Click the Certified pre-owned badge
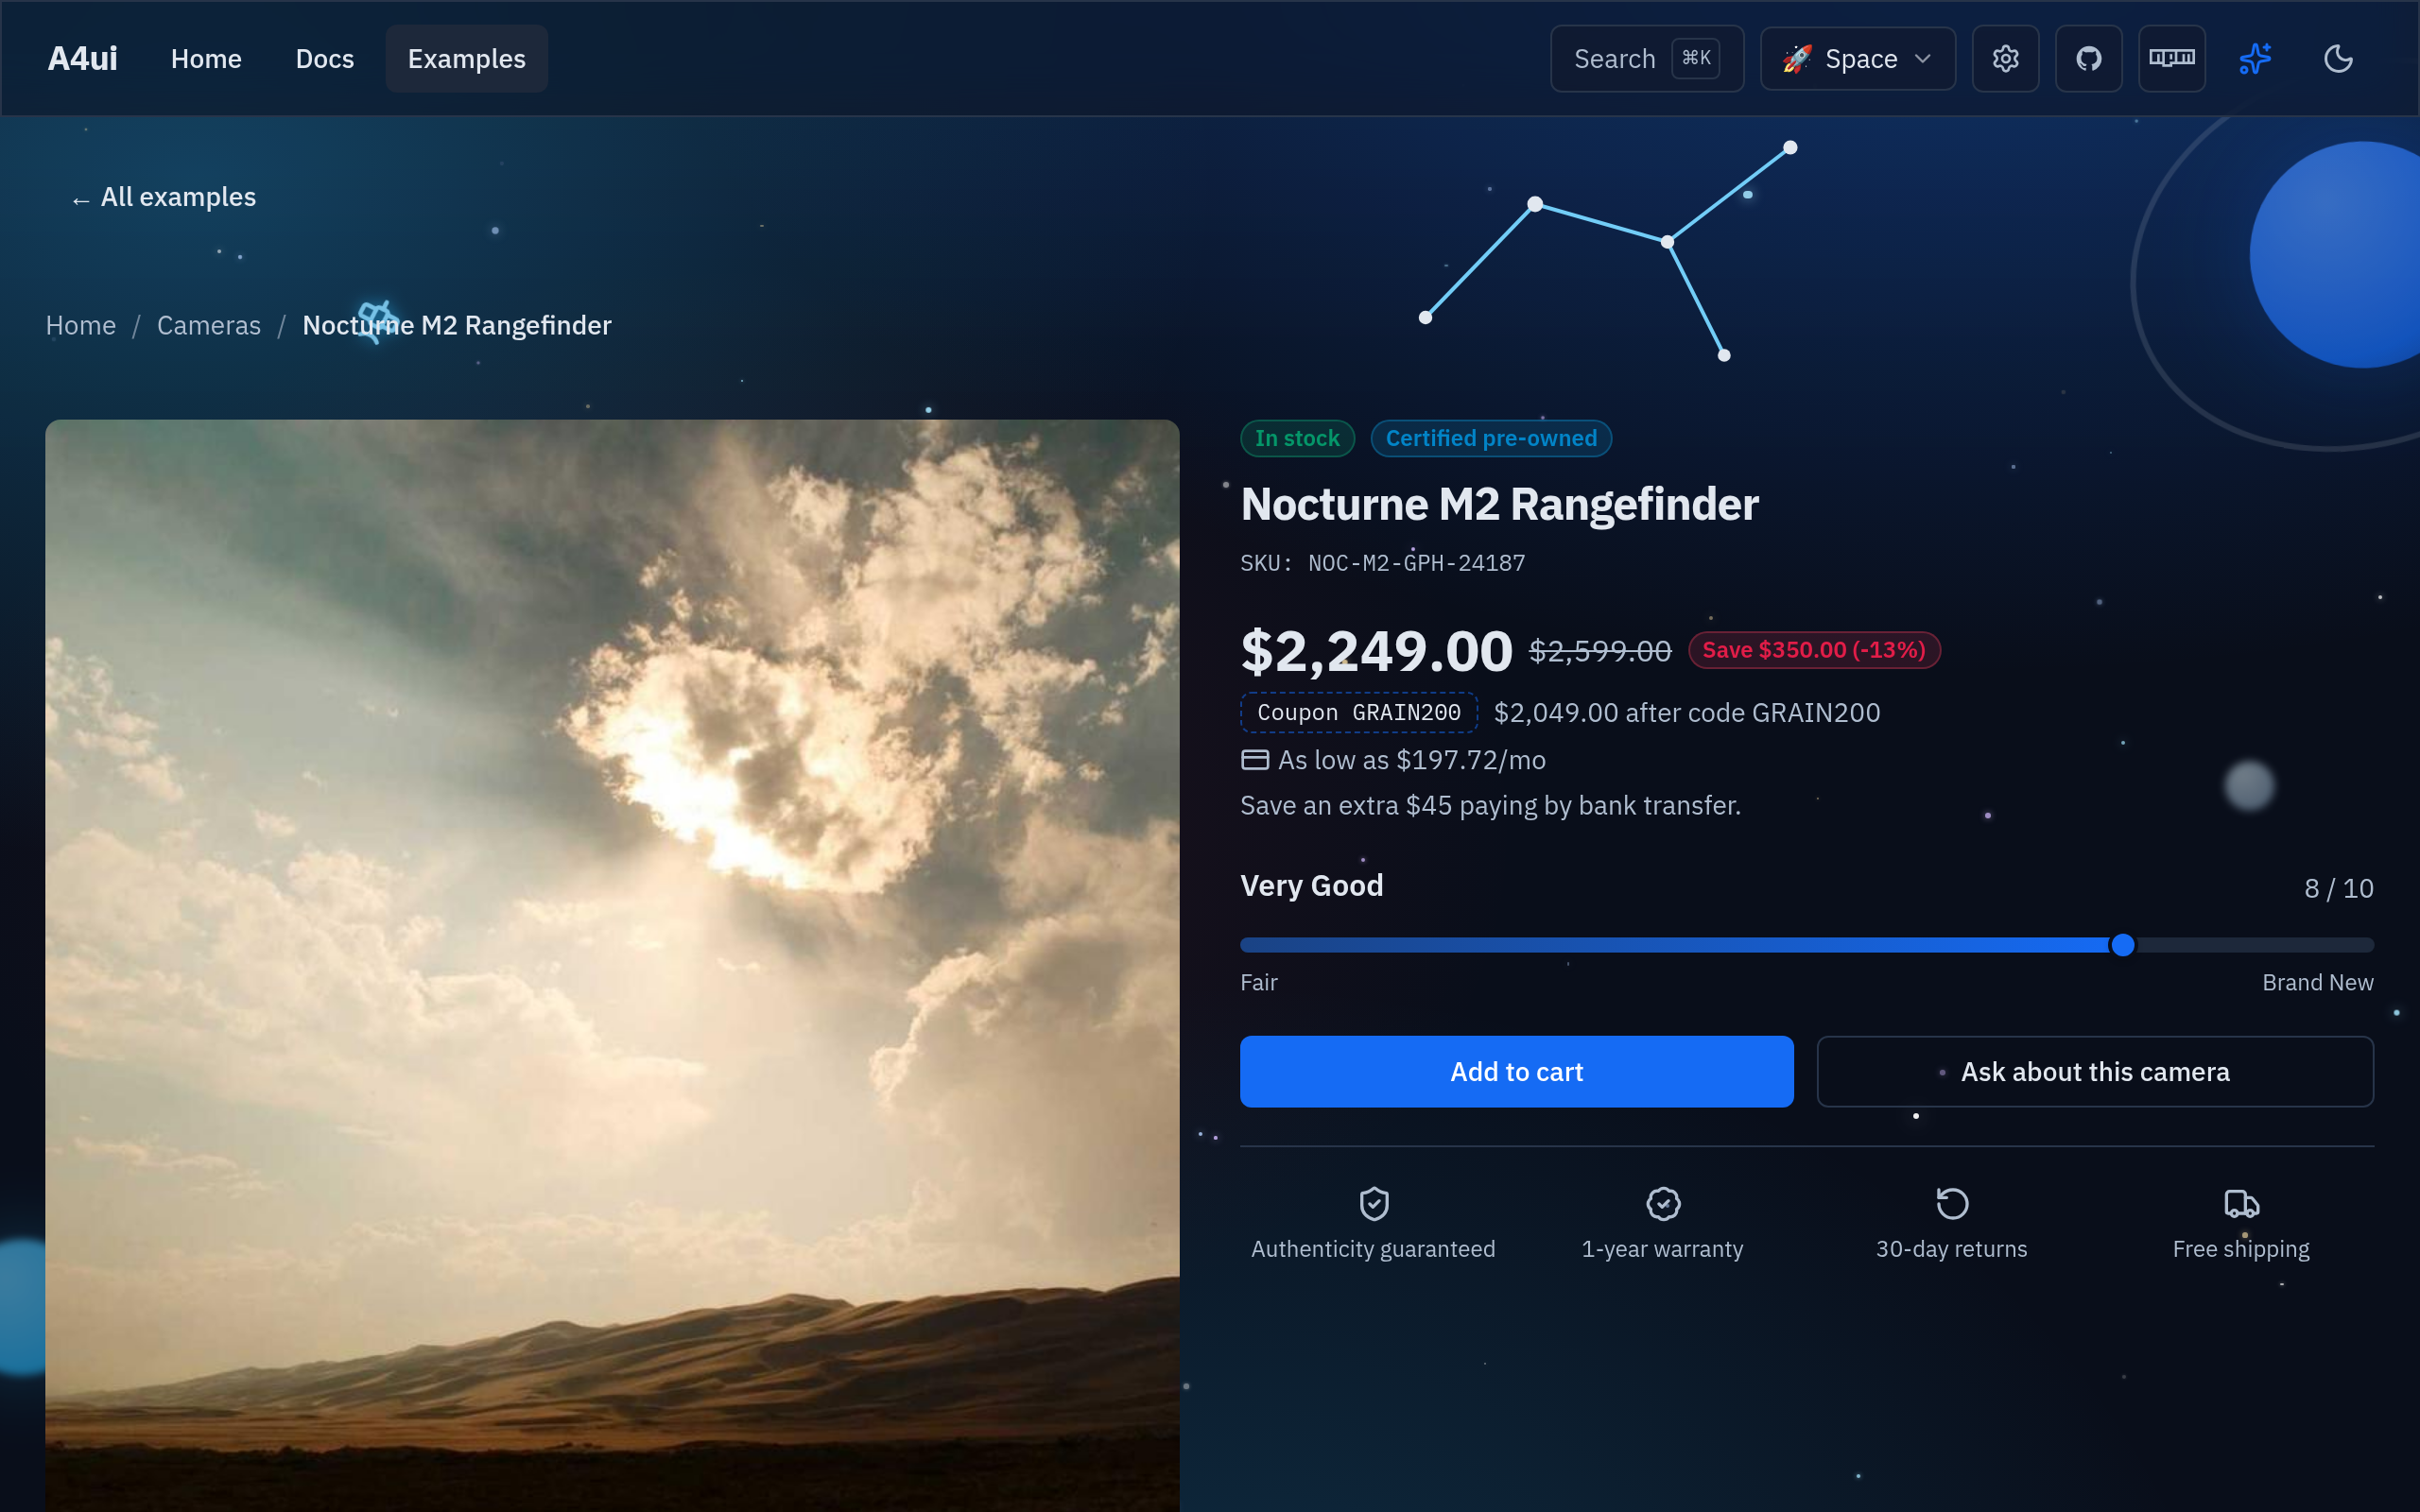 (1491, 438)
